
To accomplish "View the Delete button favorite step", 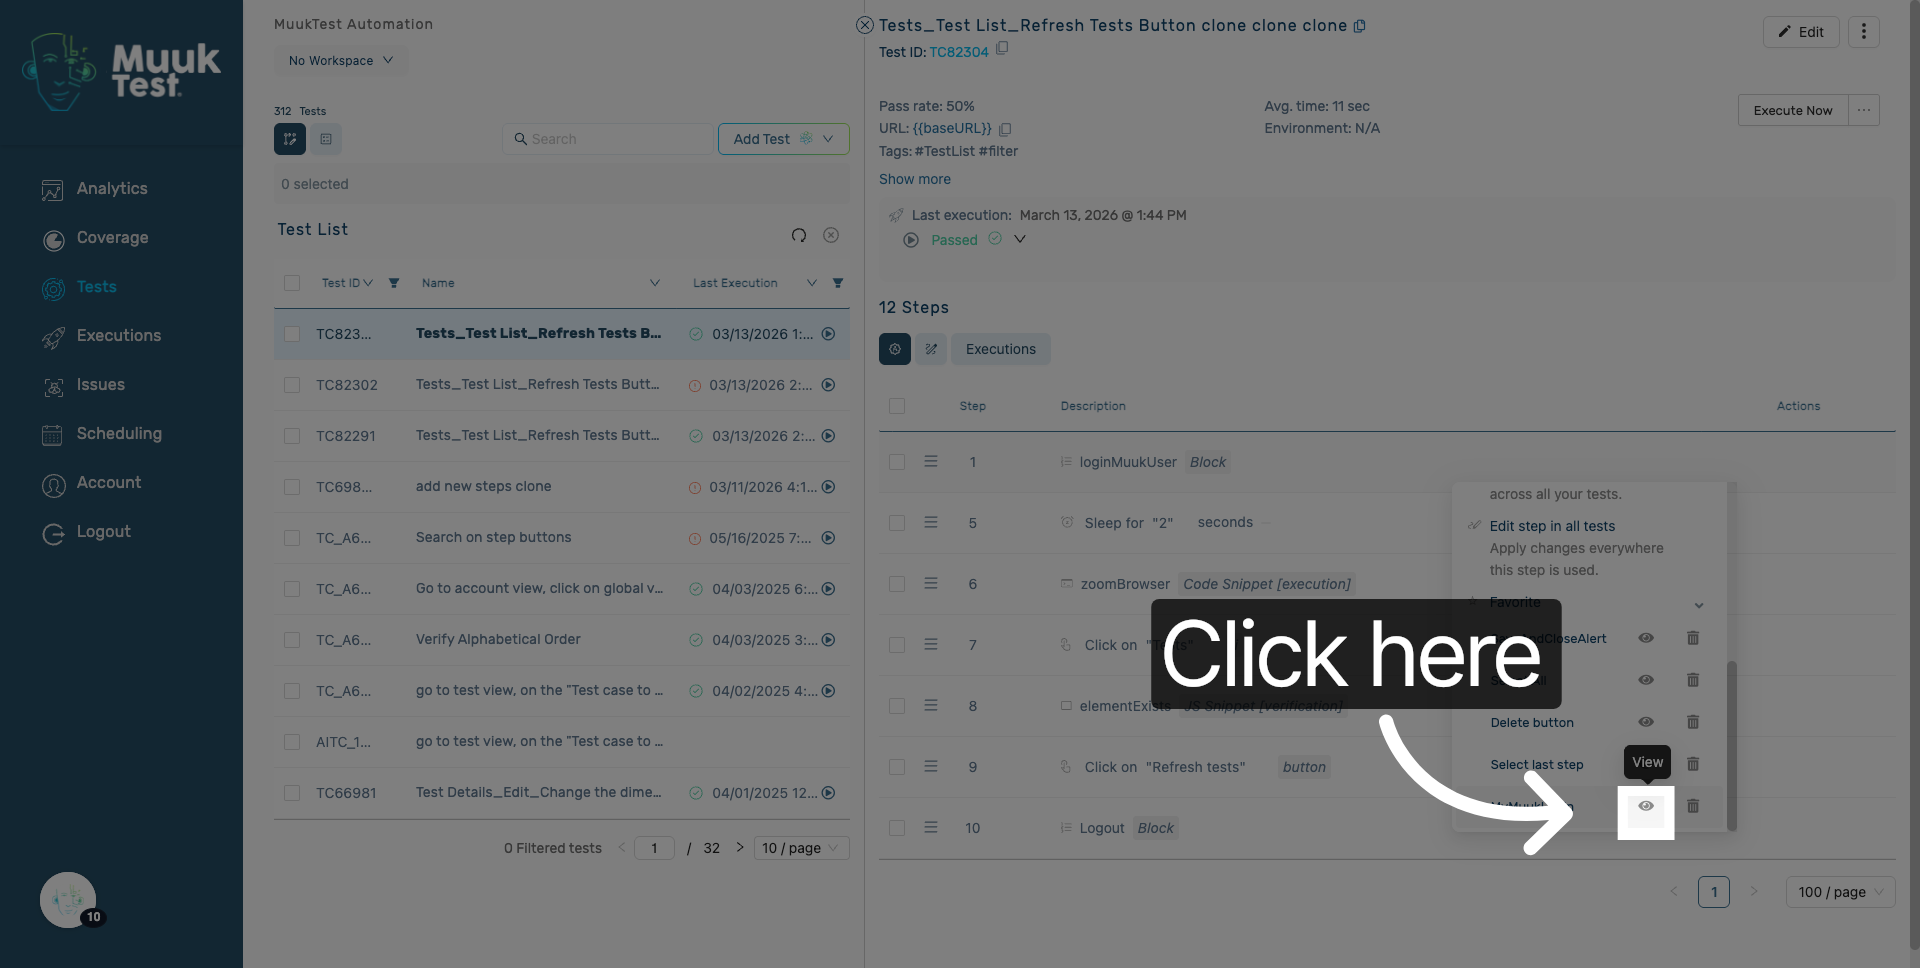I will 1646,722.
